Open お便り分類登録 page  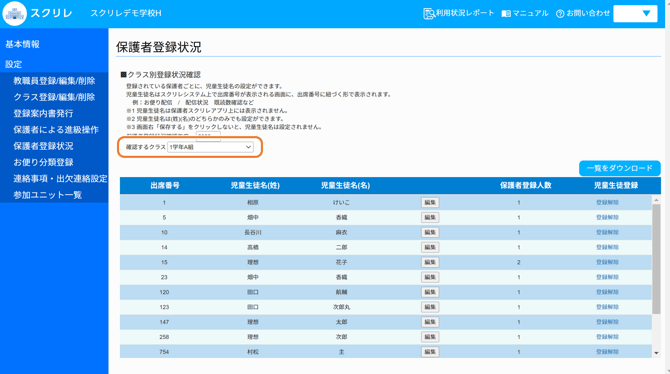(43, 162)
